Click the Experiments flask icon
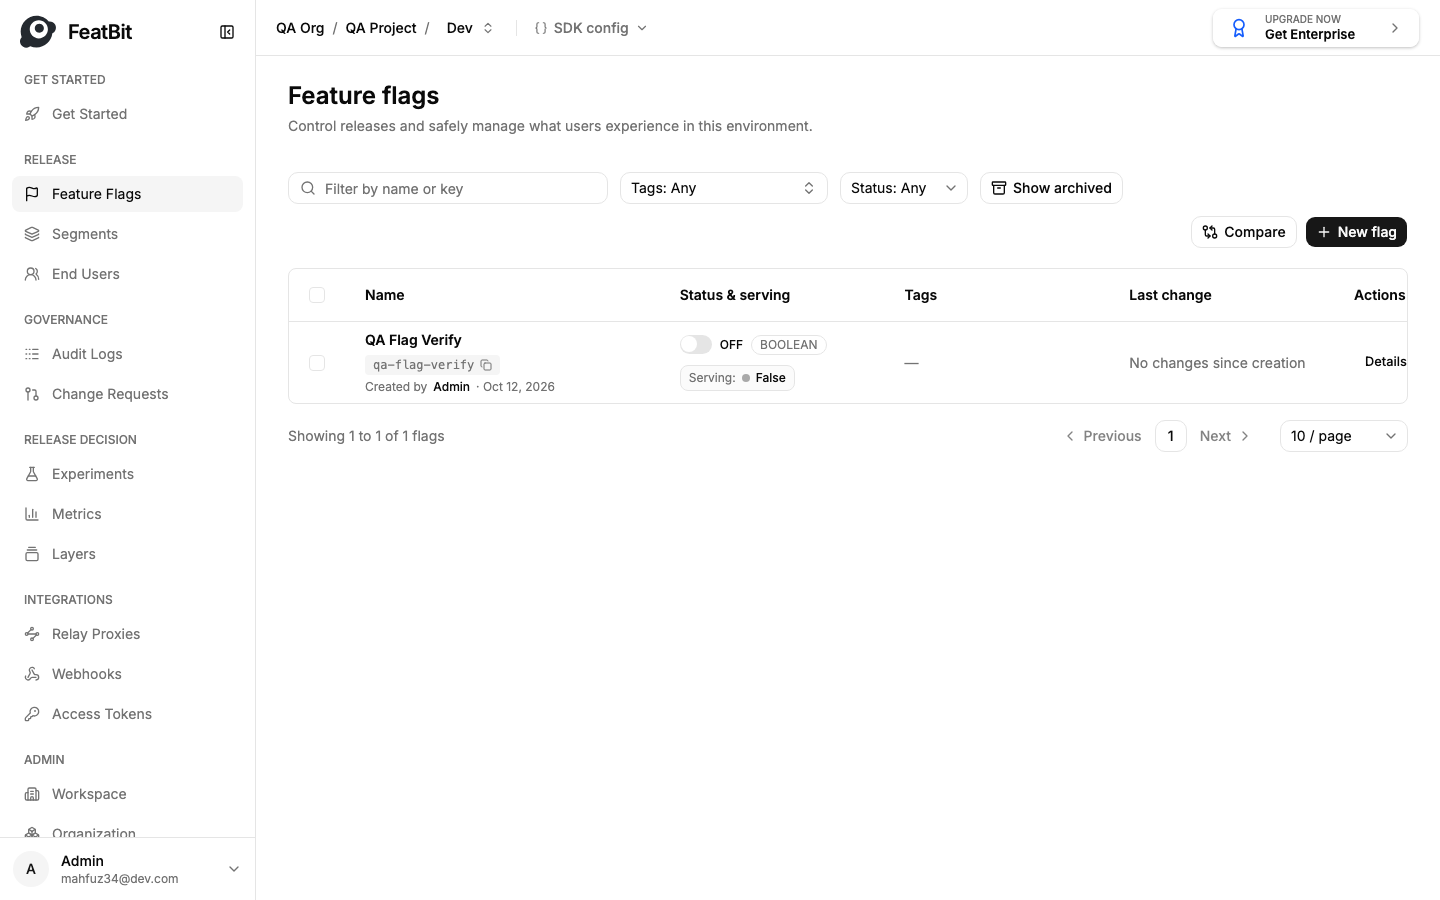Viewport: 1440px width, 900px height. 32,474
